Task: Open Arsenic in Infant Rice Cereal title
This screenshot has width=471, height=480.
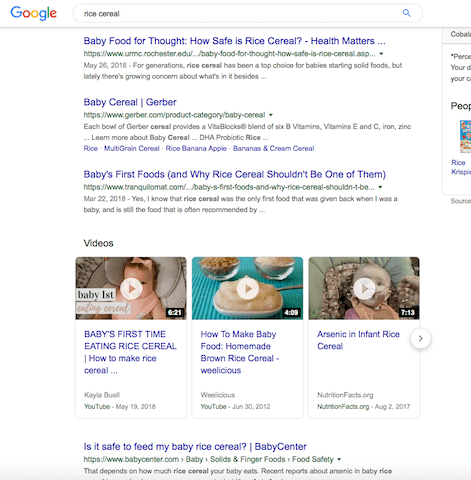Action: pos(358,340)
